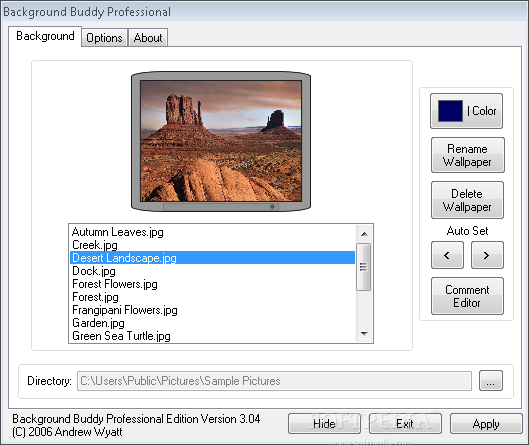Click the dark blue color swatch

(450, 111)
